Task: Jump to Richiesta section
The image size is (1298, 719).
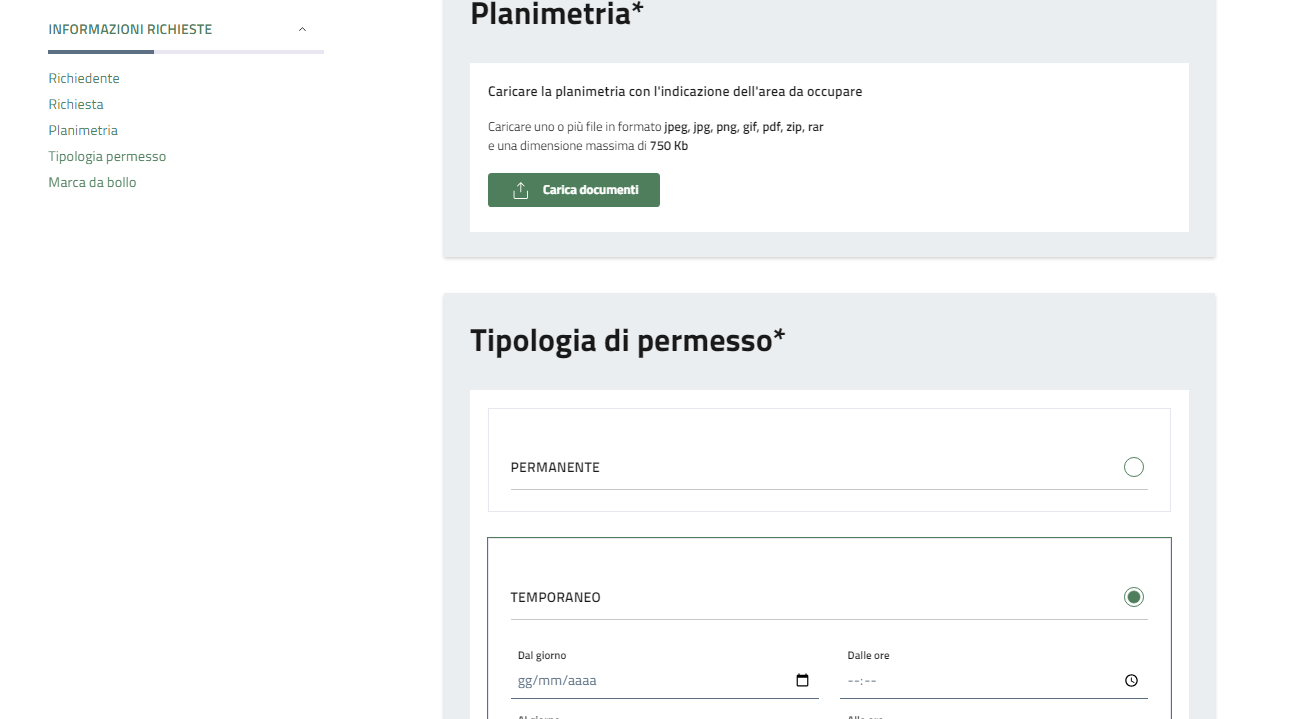Action: (76, 104)
